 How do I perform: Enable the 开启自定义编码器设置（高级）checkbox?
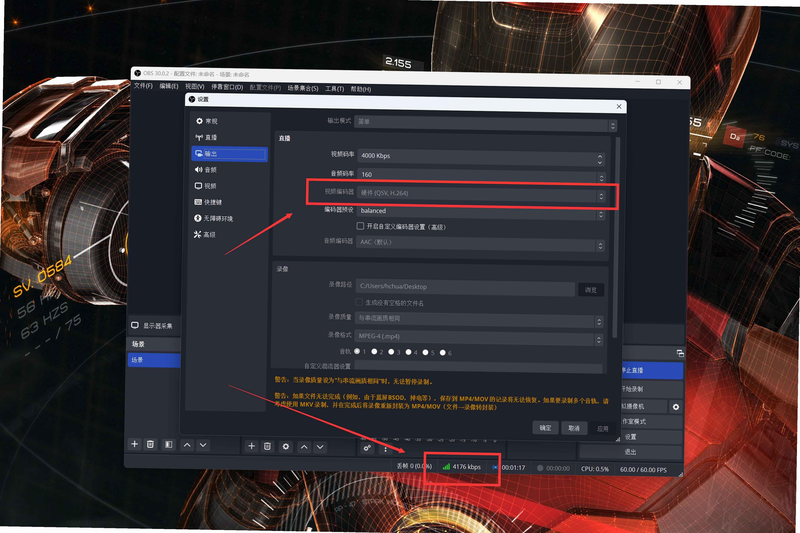click(x=360, y=225)
